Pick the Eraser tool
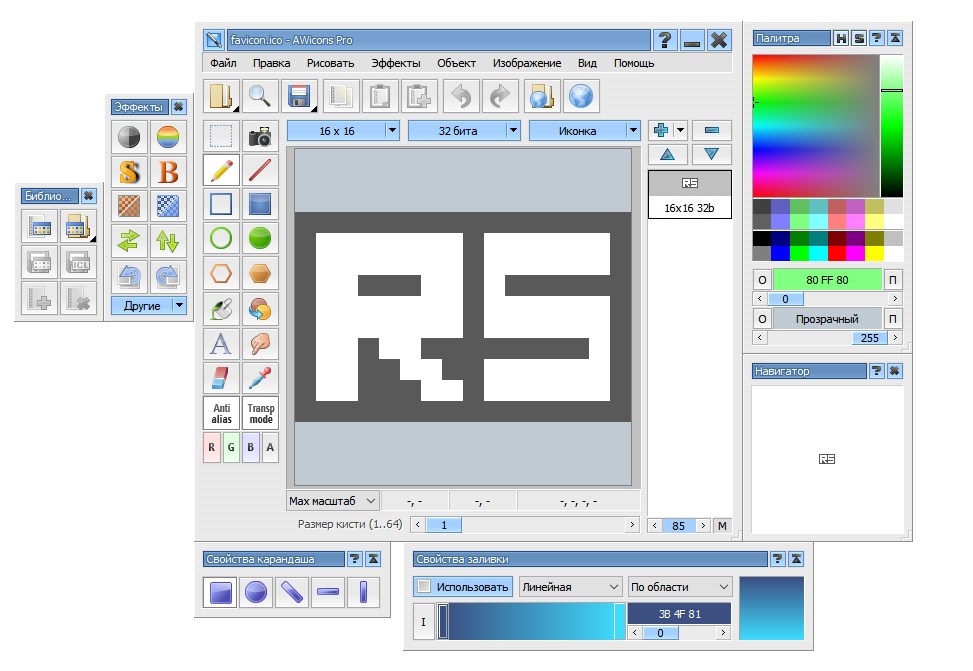Screen dimensions: 973x671 tap(220, 379)
